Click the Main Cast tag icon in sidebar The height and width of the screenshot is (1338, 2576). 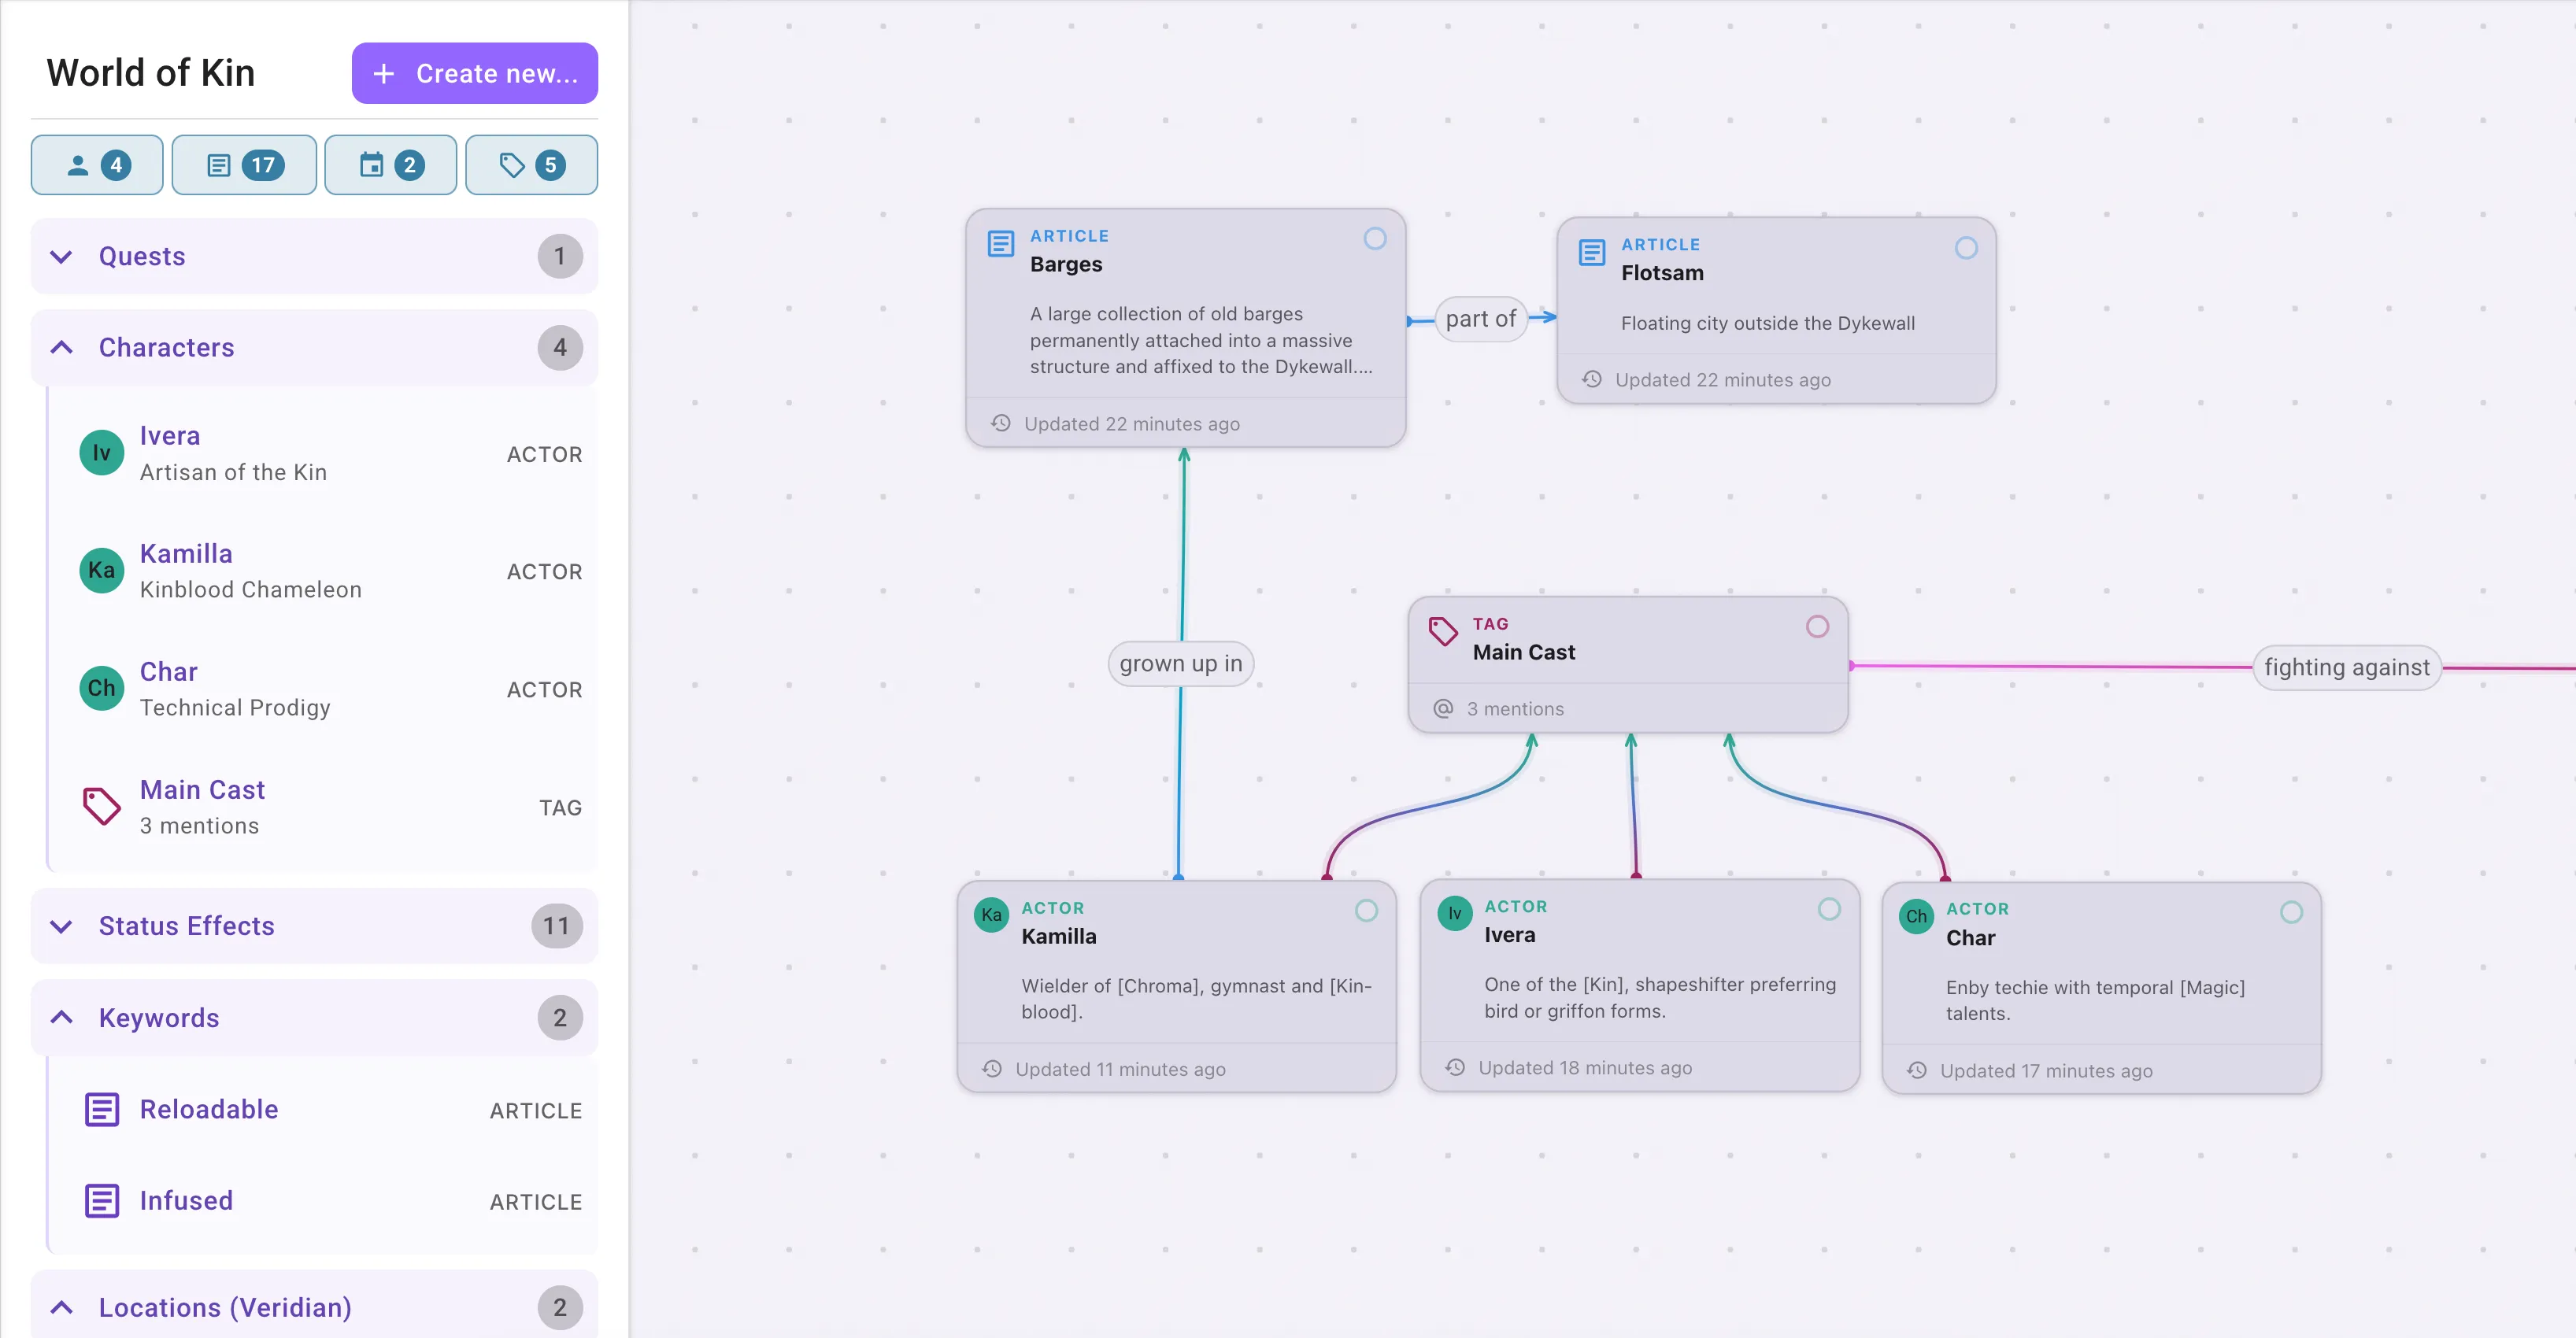click(x=101, y=806)
